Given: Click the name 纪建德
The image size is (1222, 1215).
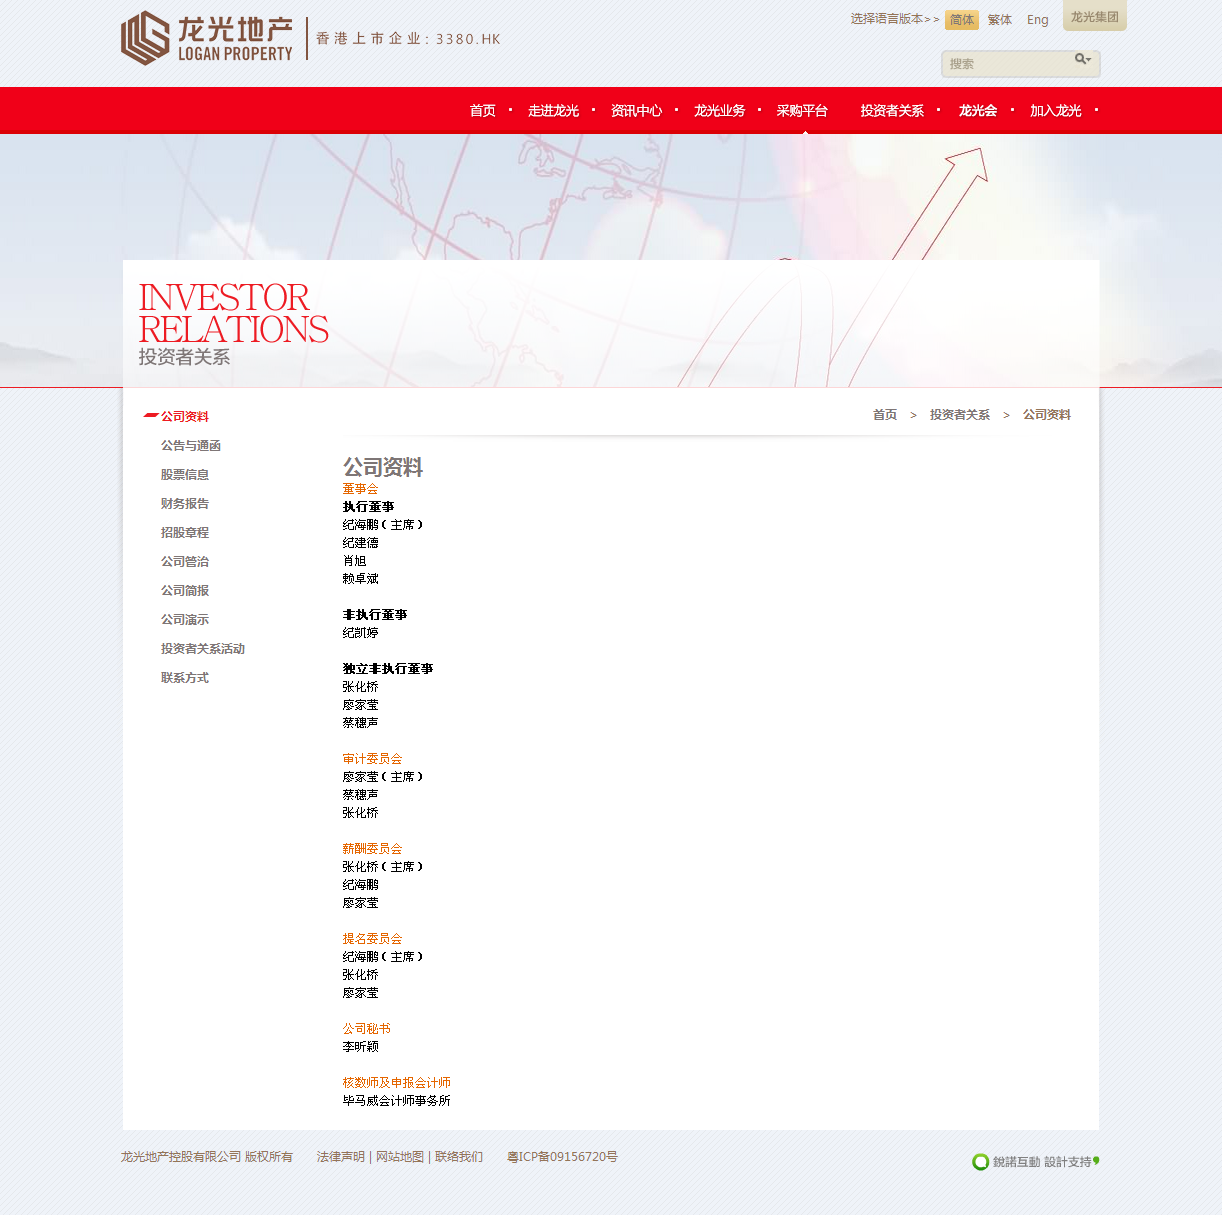Looking at the screenshot, I should (360, 543).
